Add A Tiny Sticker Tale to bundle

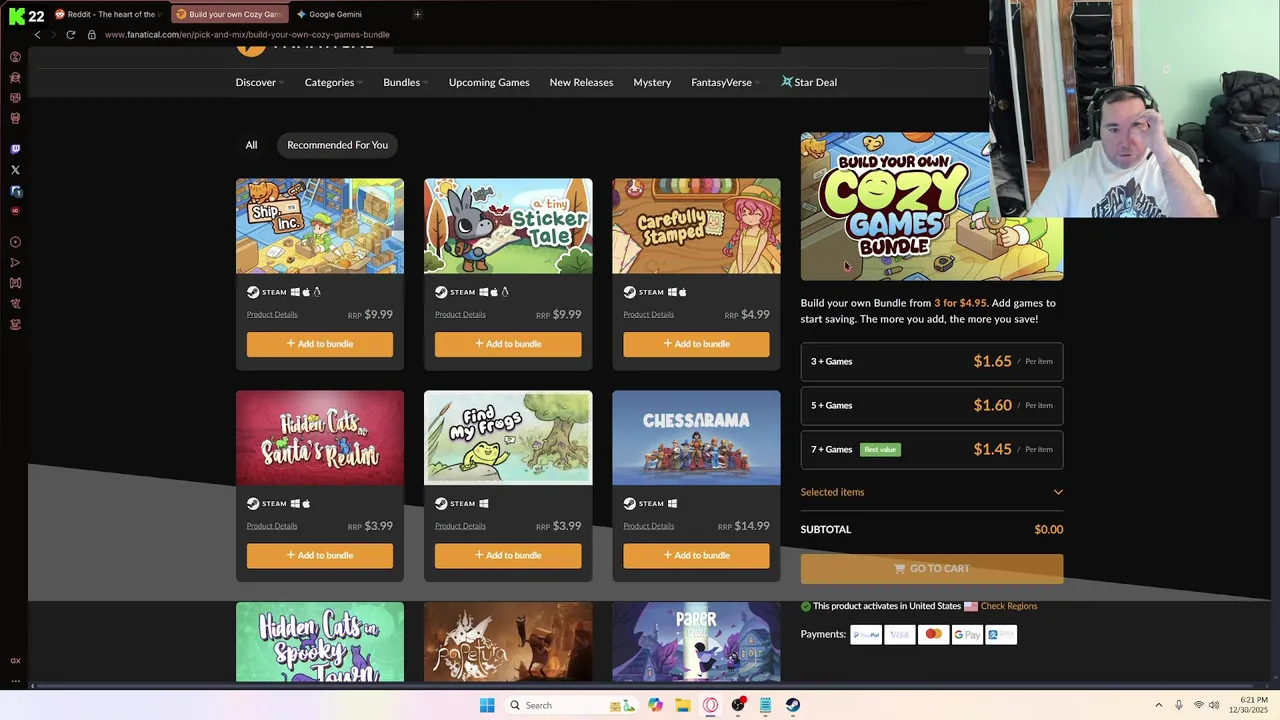pyautogui.click(x=508, y=344)
